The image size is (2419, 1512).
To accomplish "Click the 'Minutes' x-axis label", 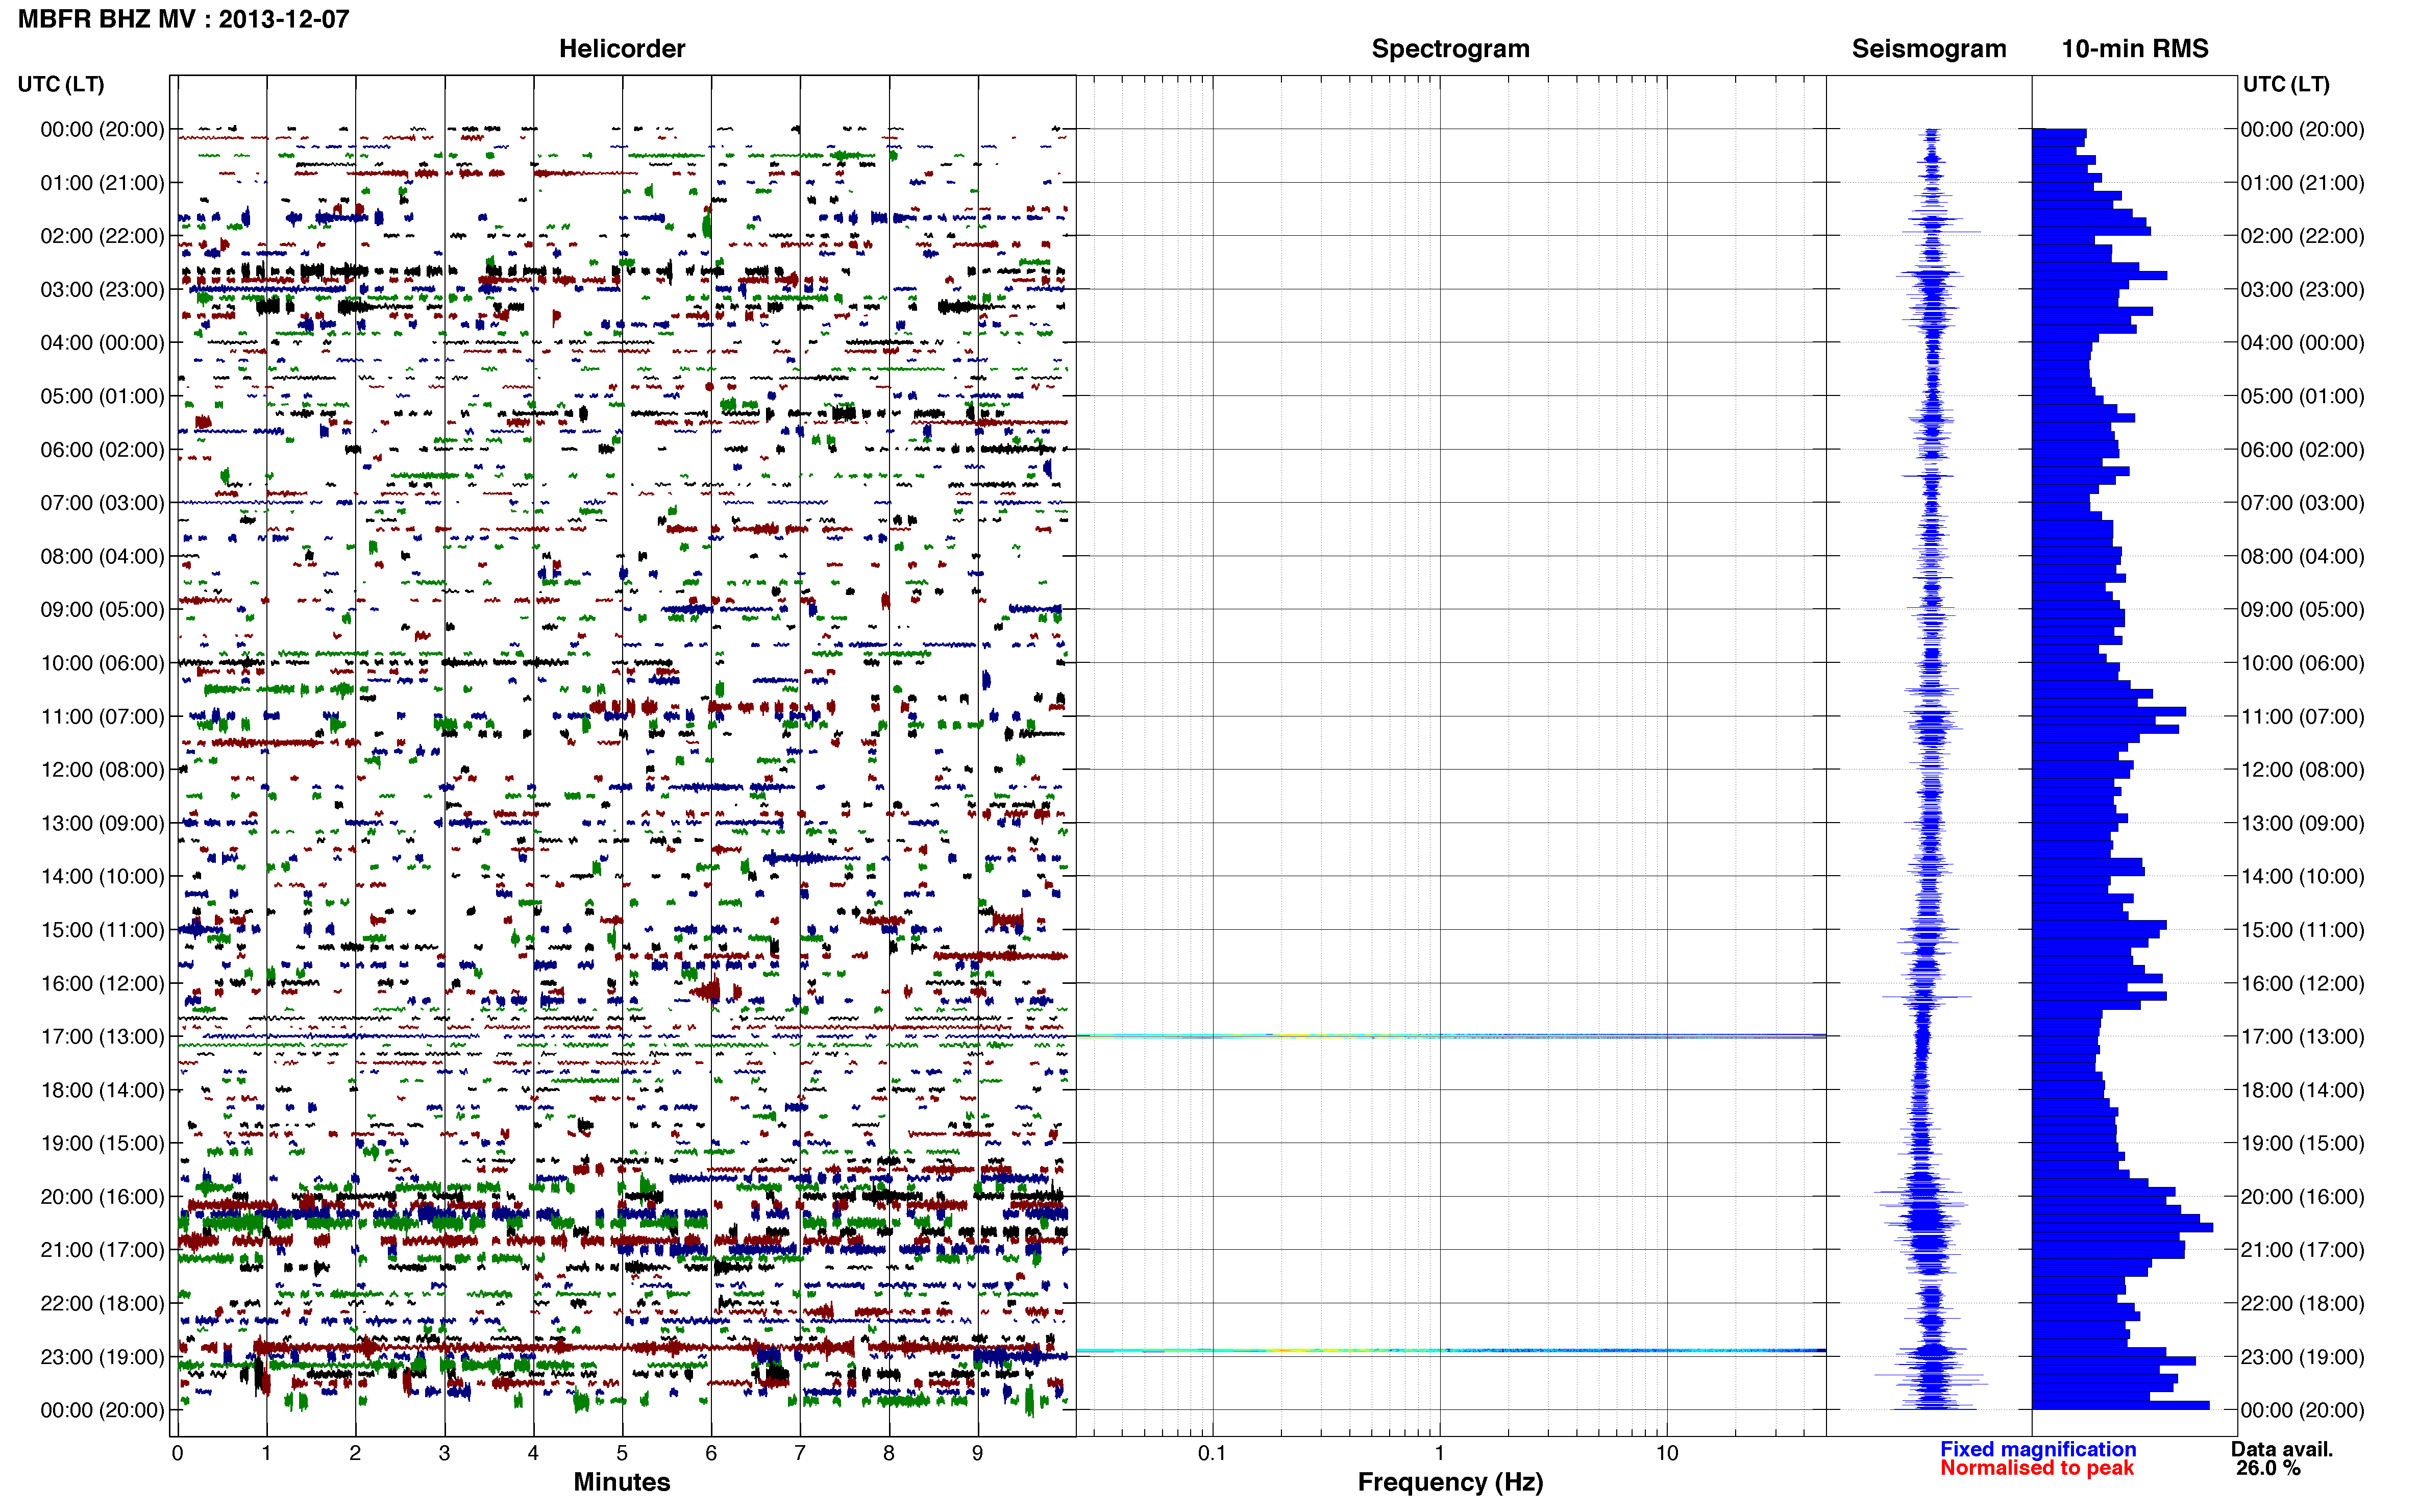I will pyautogui.click(x=621, y=1482).
